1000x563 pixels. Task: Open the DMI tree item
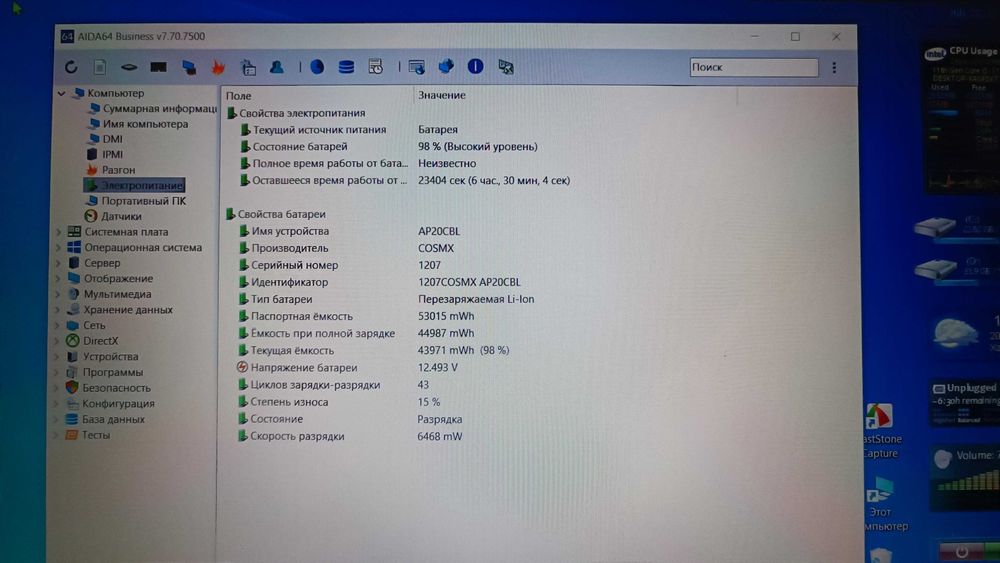(105, 139)
